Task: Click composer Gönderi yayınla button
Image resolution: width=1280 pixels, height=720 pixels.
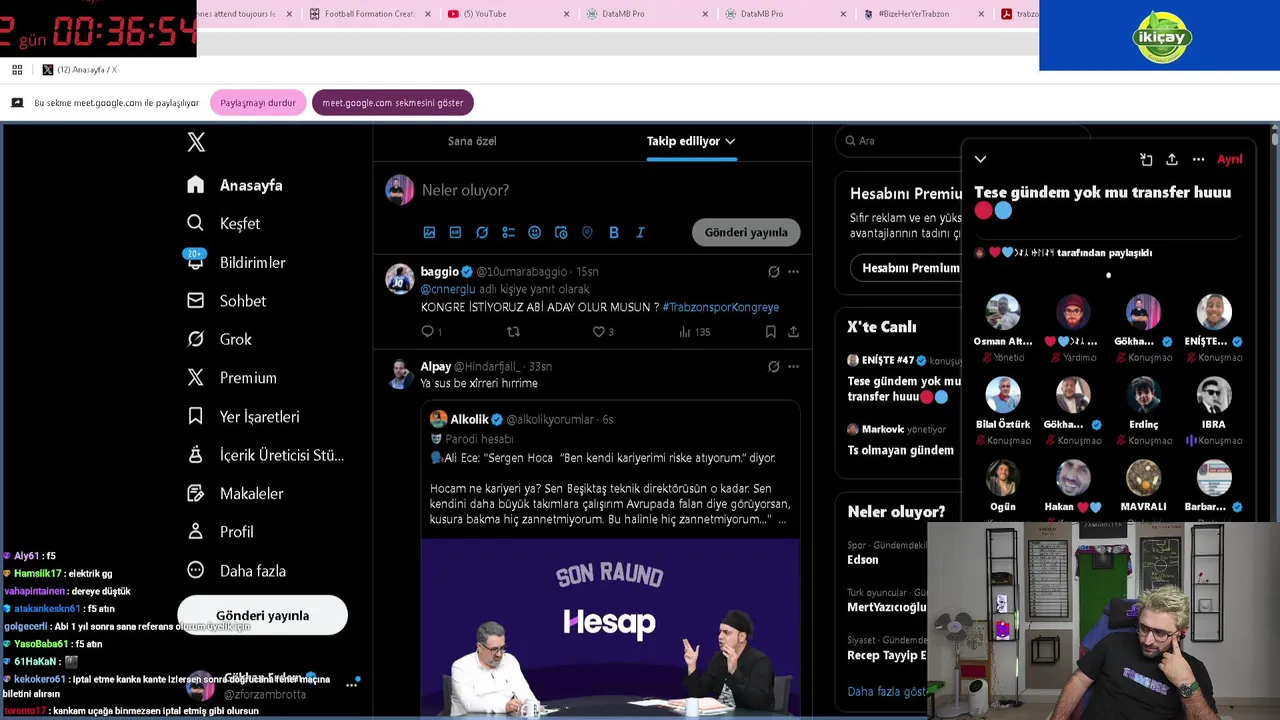Action: 746,232
